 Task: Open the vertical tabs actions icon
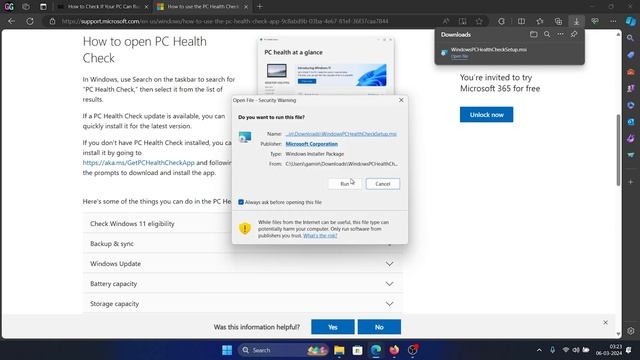coord(43,7)
